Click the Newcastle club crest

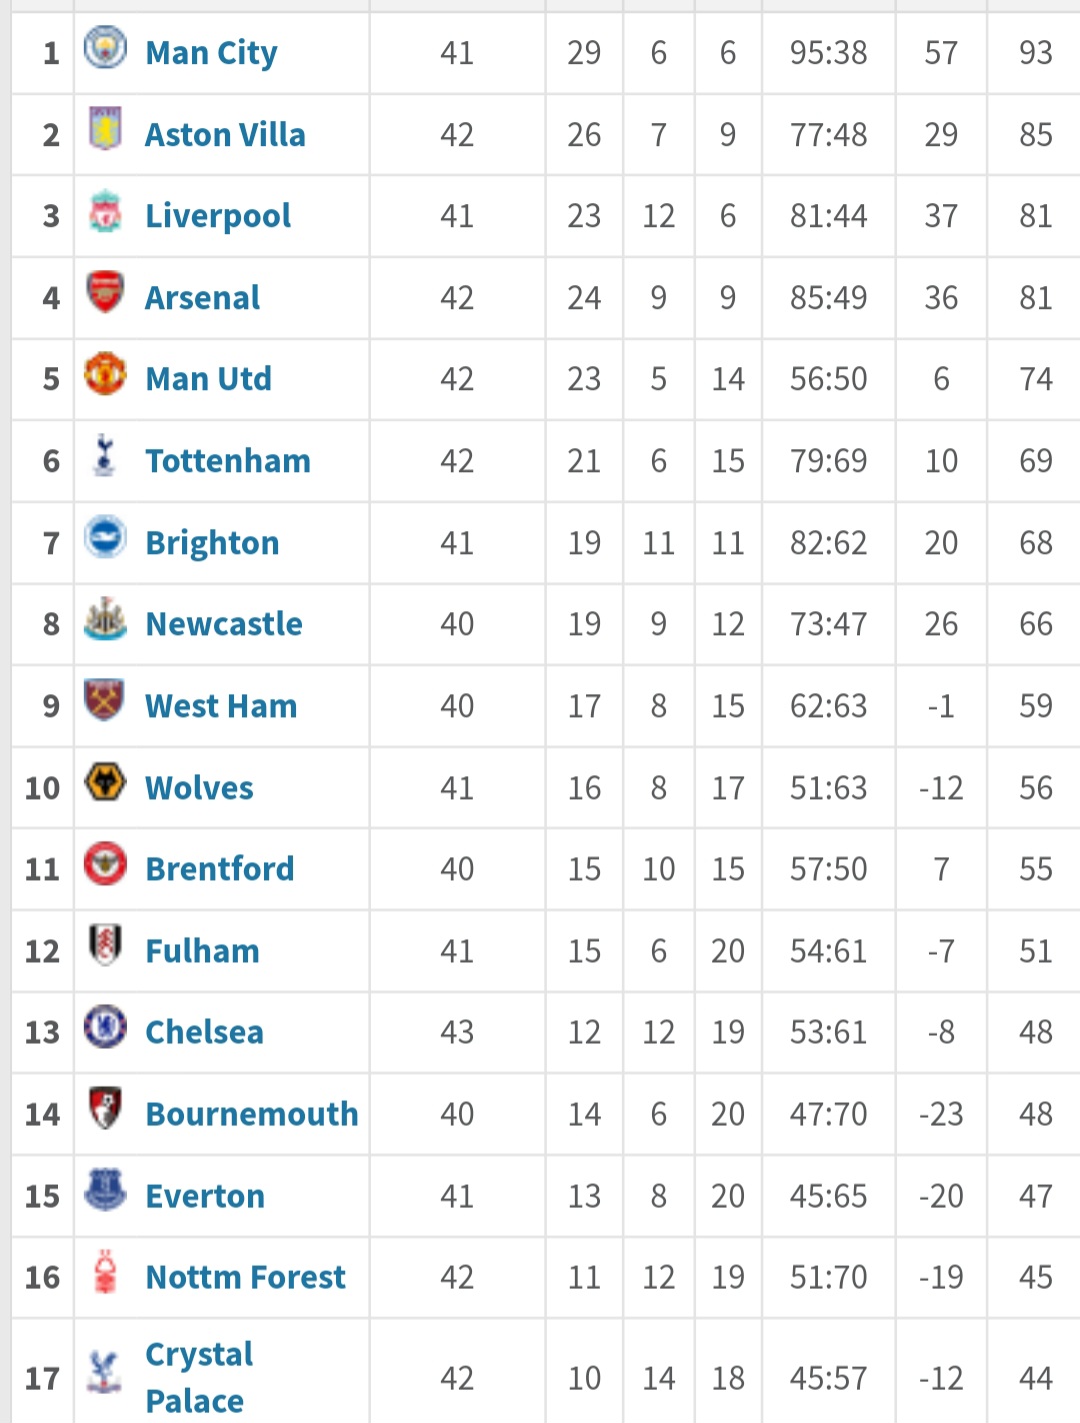coord(105,618)
